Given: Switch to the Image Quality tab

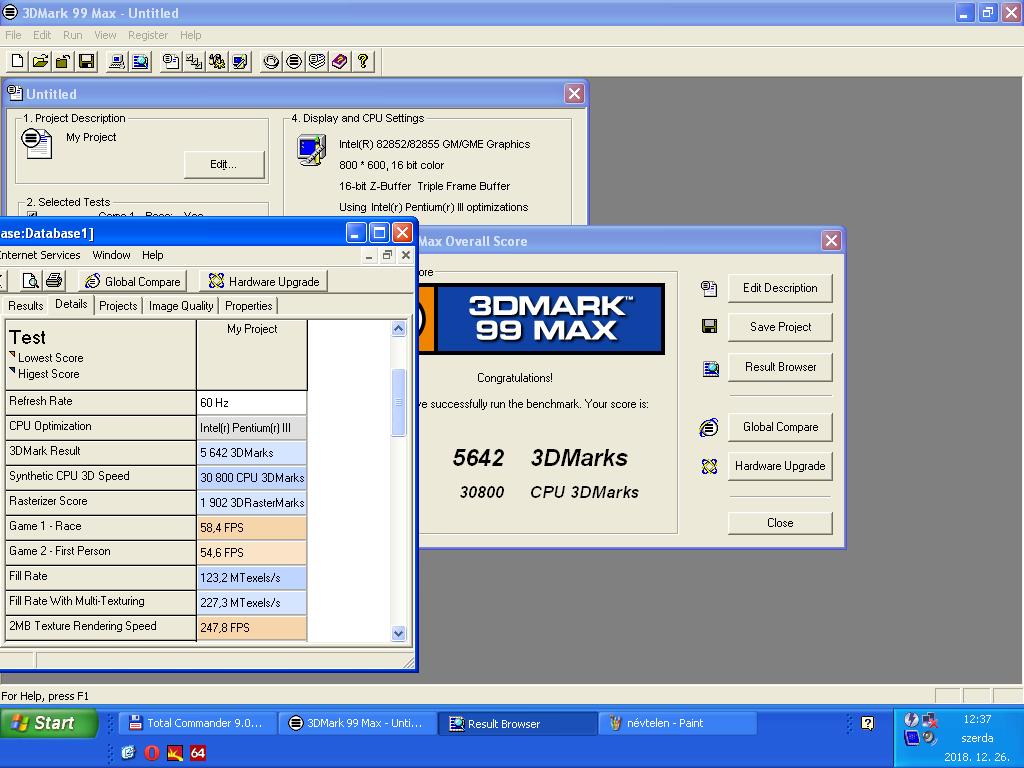Looking at the screenshot, I should (x=181, y=306).
